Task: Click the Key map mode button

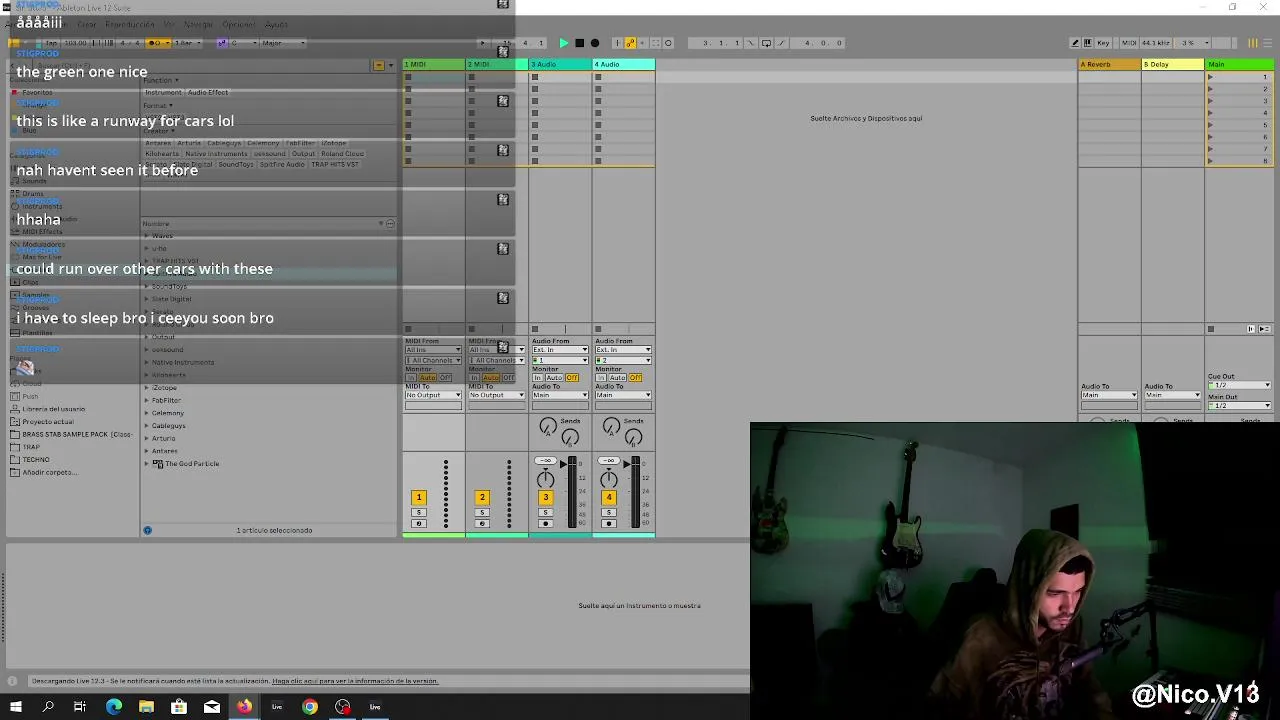Action: 1103,43
